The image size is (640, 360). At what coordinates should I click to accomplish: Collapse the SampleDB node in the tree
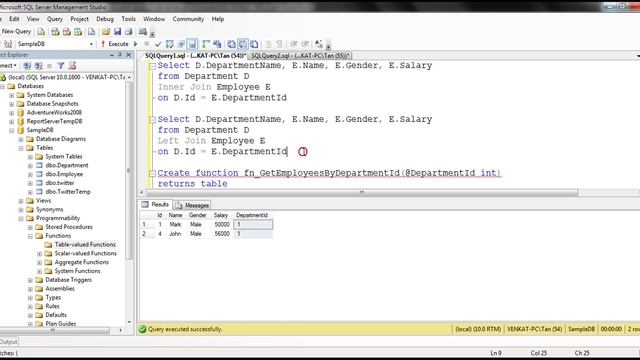tap(11, 131)
